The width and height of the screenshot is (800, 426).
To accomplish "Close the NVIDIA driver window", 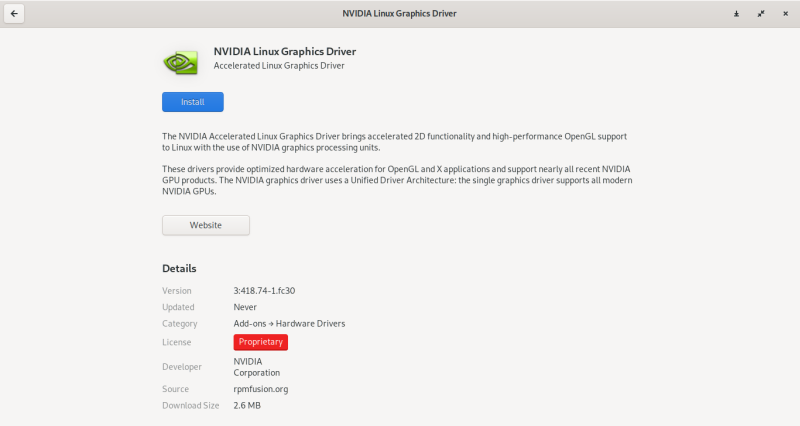I will pos(785,14).
